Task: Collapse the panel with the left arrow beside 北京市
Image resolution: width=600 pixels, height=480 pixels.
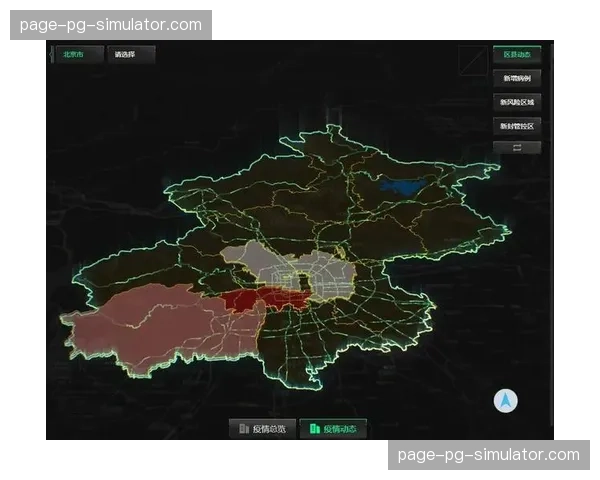Action: [51, 55]
